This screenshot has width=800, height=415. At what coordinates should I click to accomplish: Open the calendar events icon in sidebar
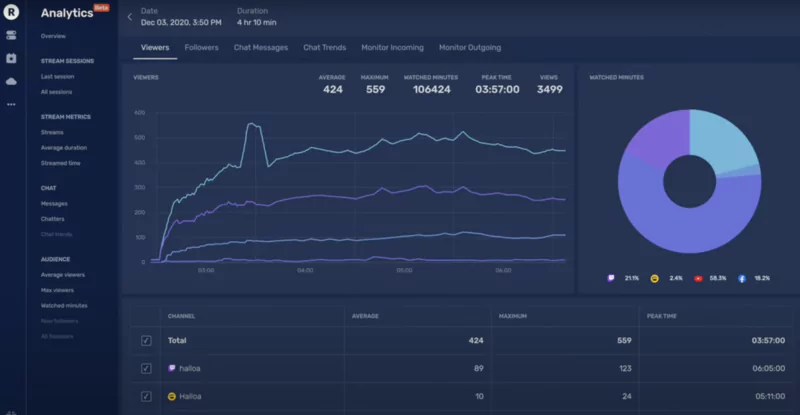(11, 58)
